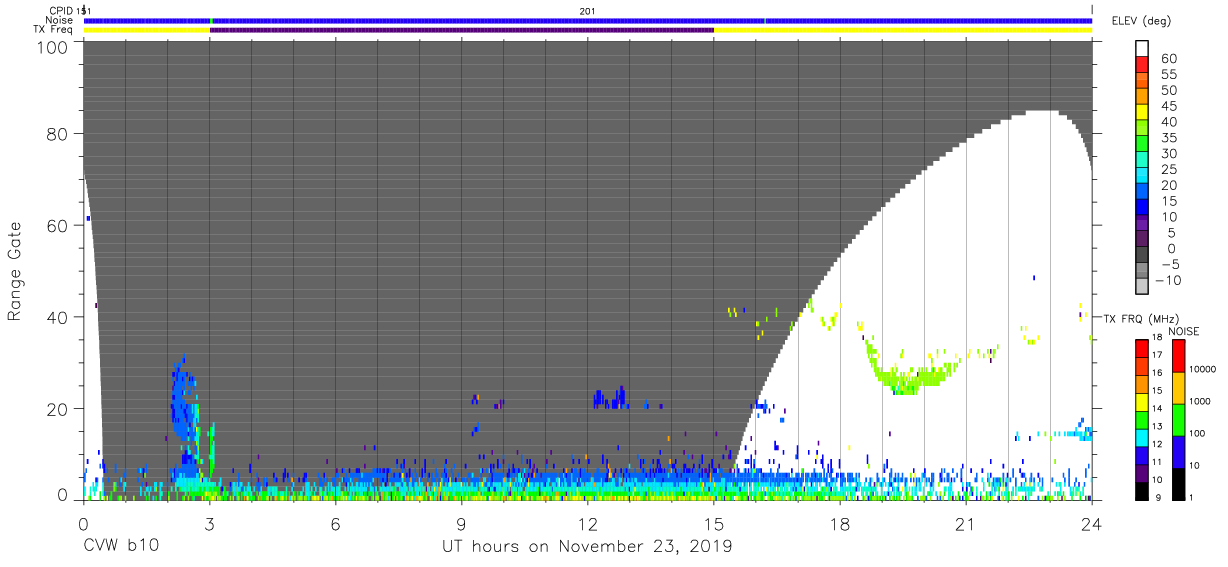Click the Range Gate axis title
Viewport: 1228px width, 567px height.
pos(15,272)
